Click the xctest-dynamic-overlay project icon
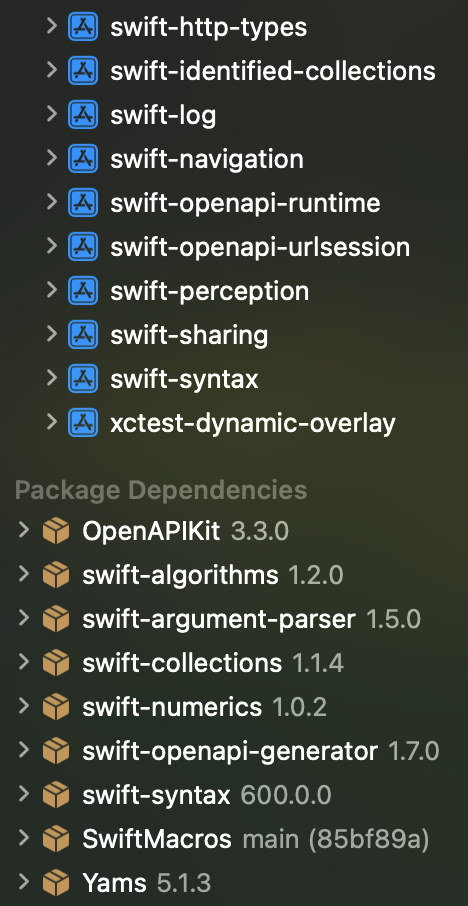 [83, 422]
